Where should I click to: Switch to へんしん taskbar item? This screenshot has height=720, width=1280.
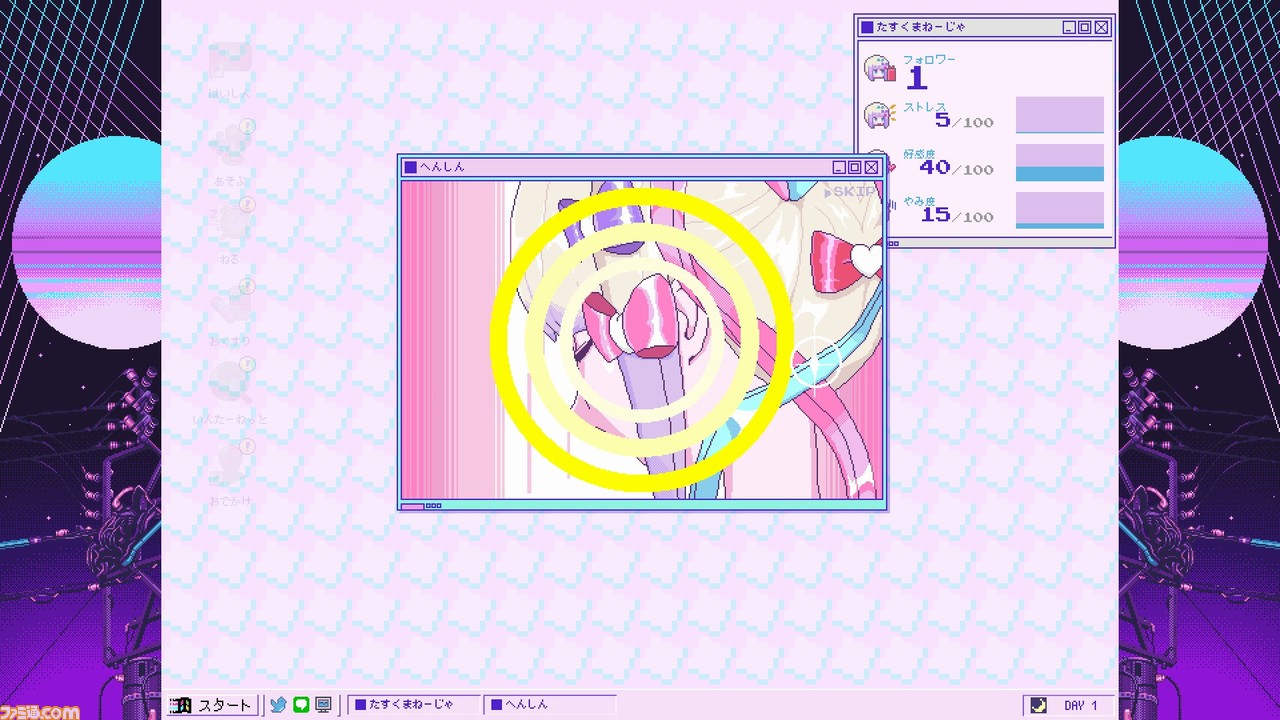(x=549, y=705)
